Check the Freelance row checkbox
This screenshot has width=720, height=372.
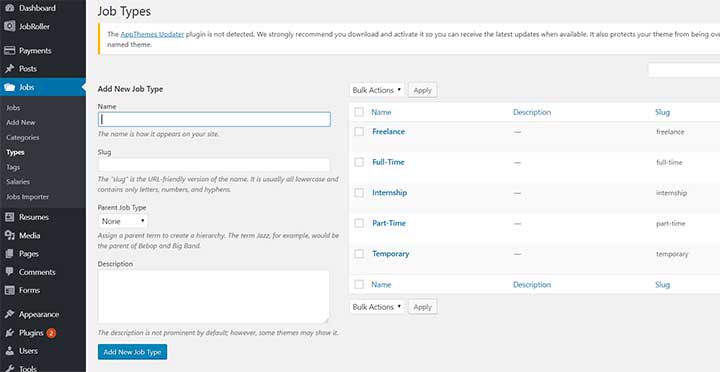coord(359,132)
